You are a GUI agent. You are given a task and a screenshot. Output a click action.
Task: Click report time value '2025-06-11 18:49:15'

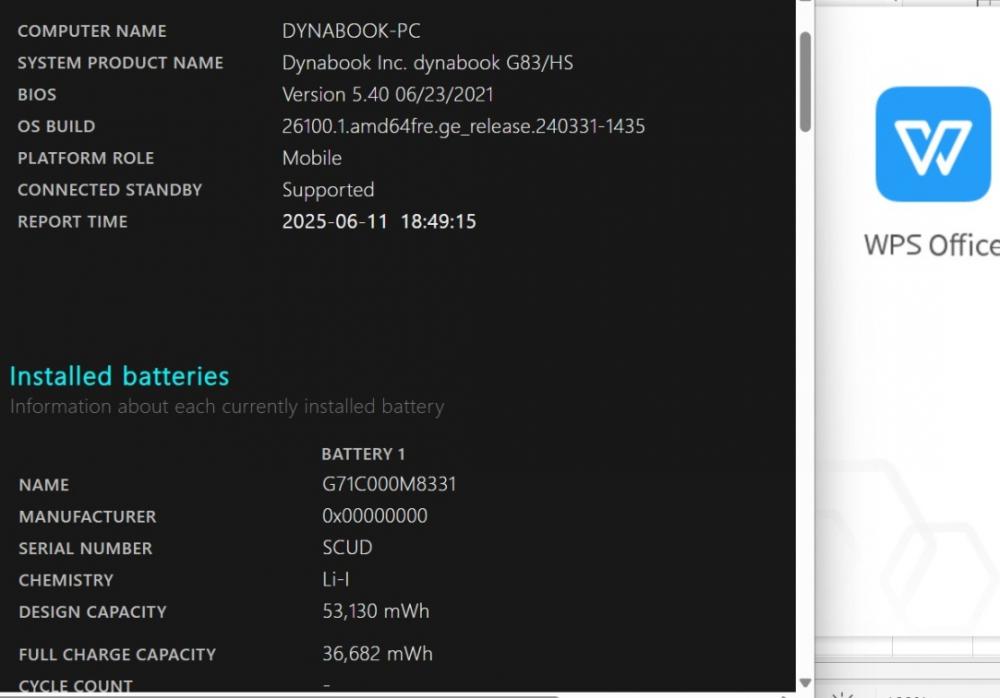click(x=379, y=221)
